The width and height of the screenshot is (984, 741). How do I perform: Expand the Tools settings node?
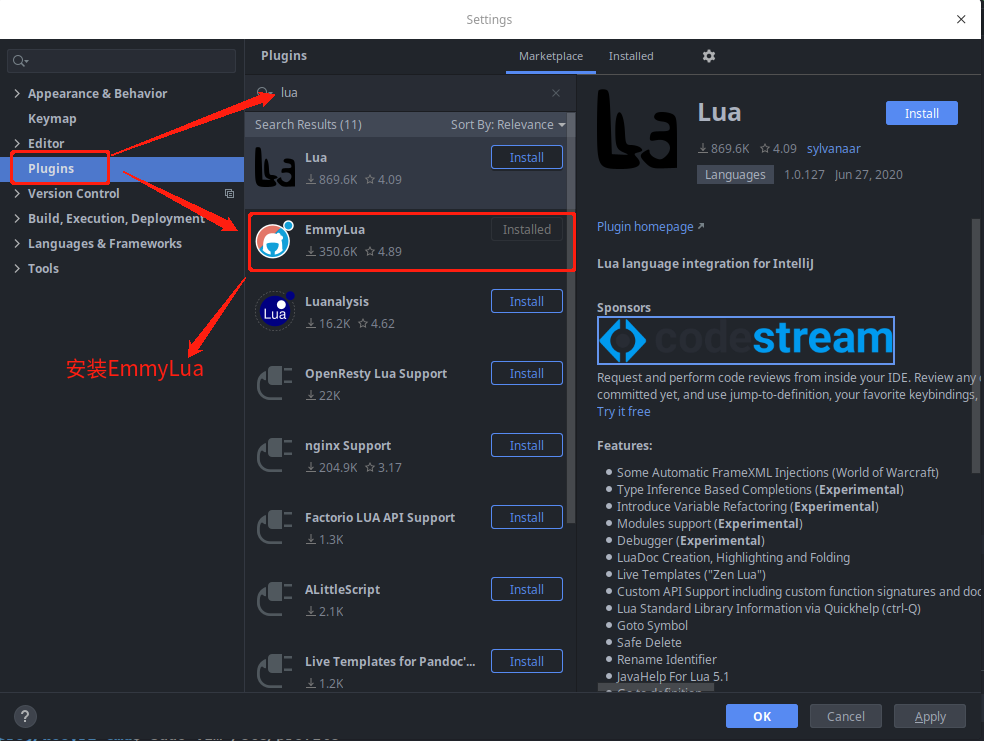point(17,269)
